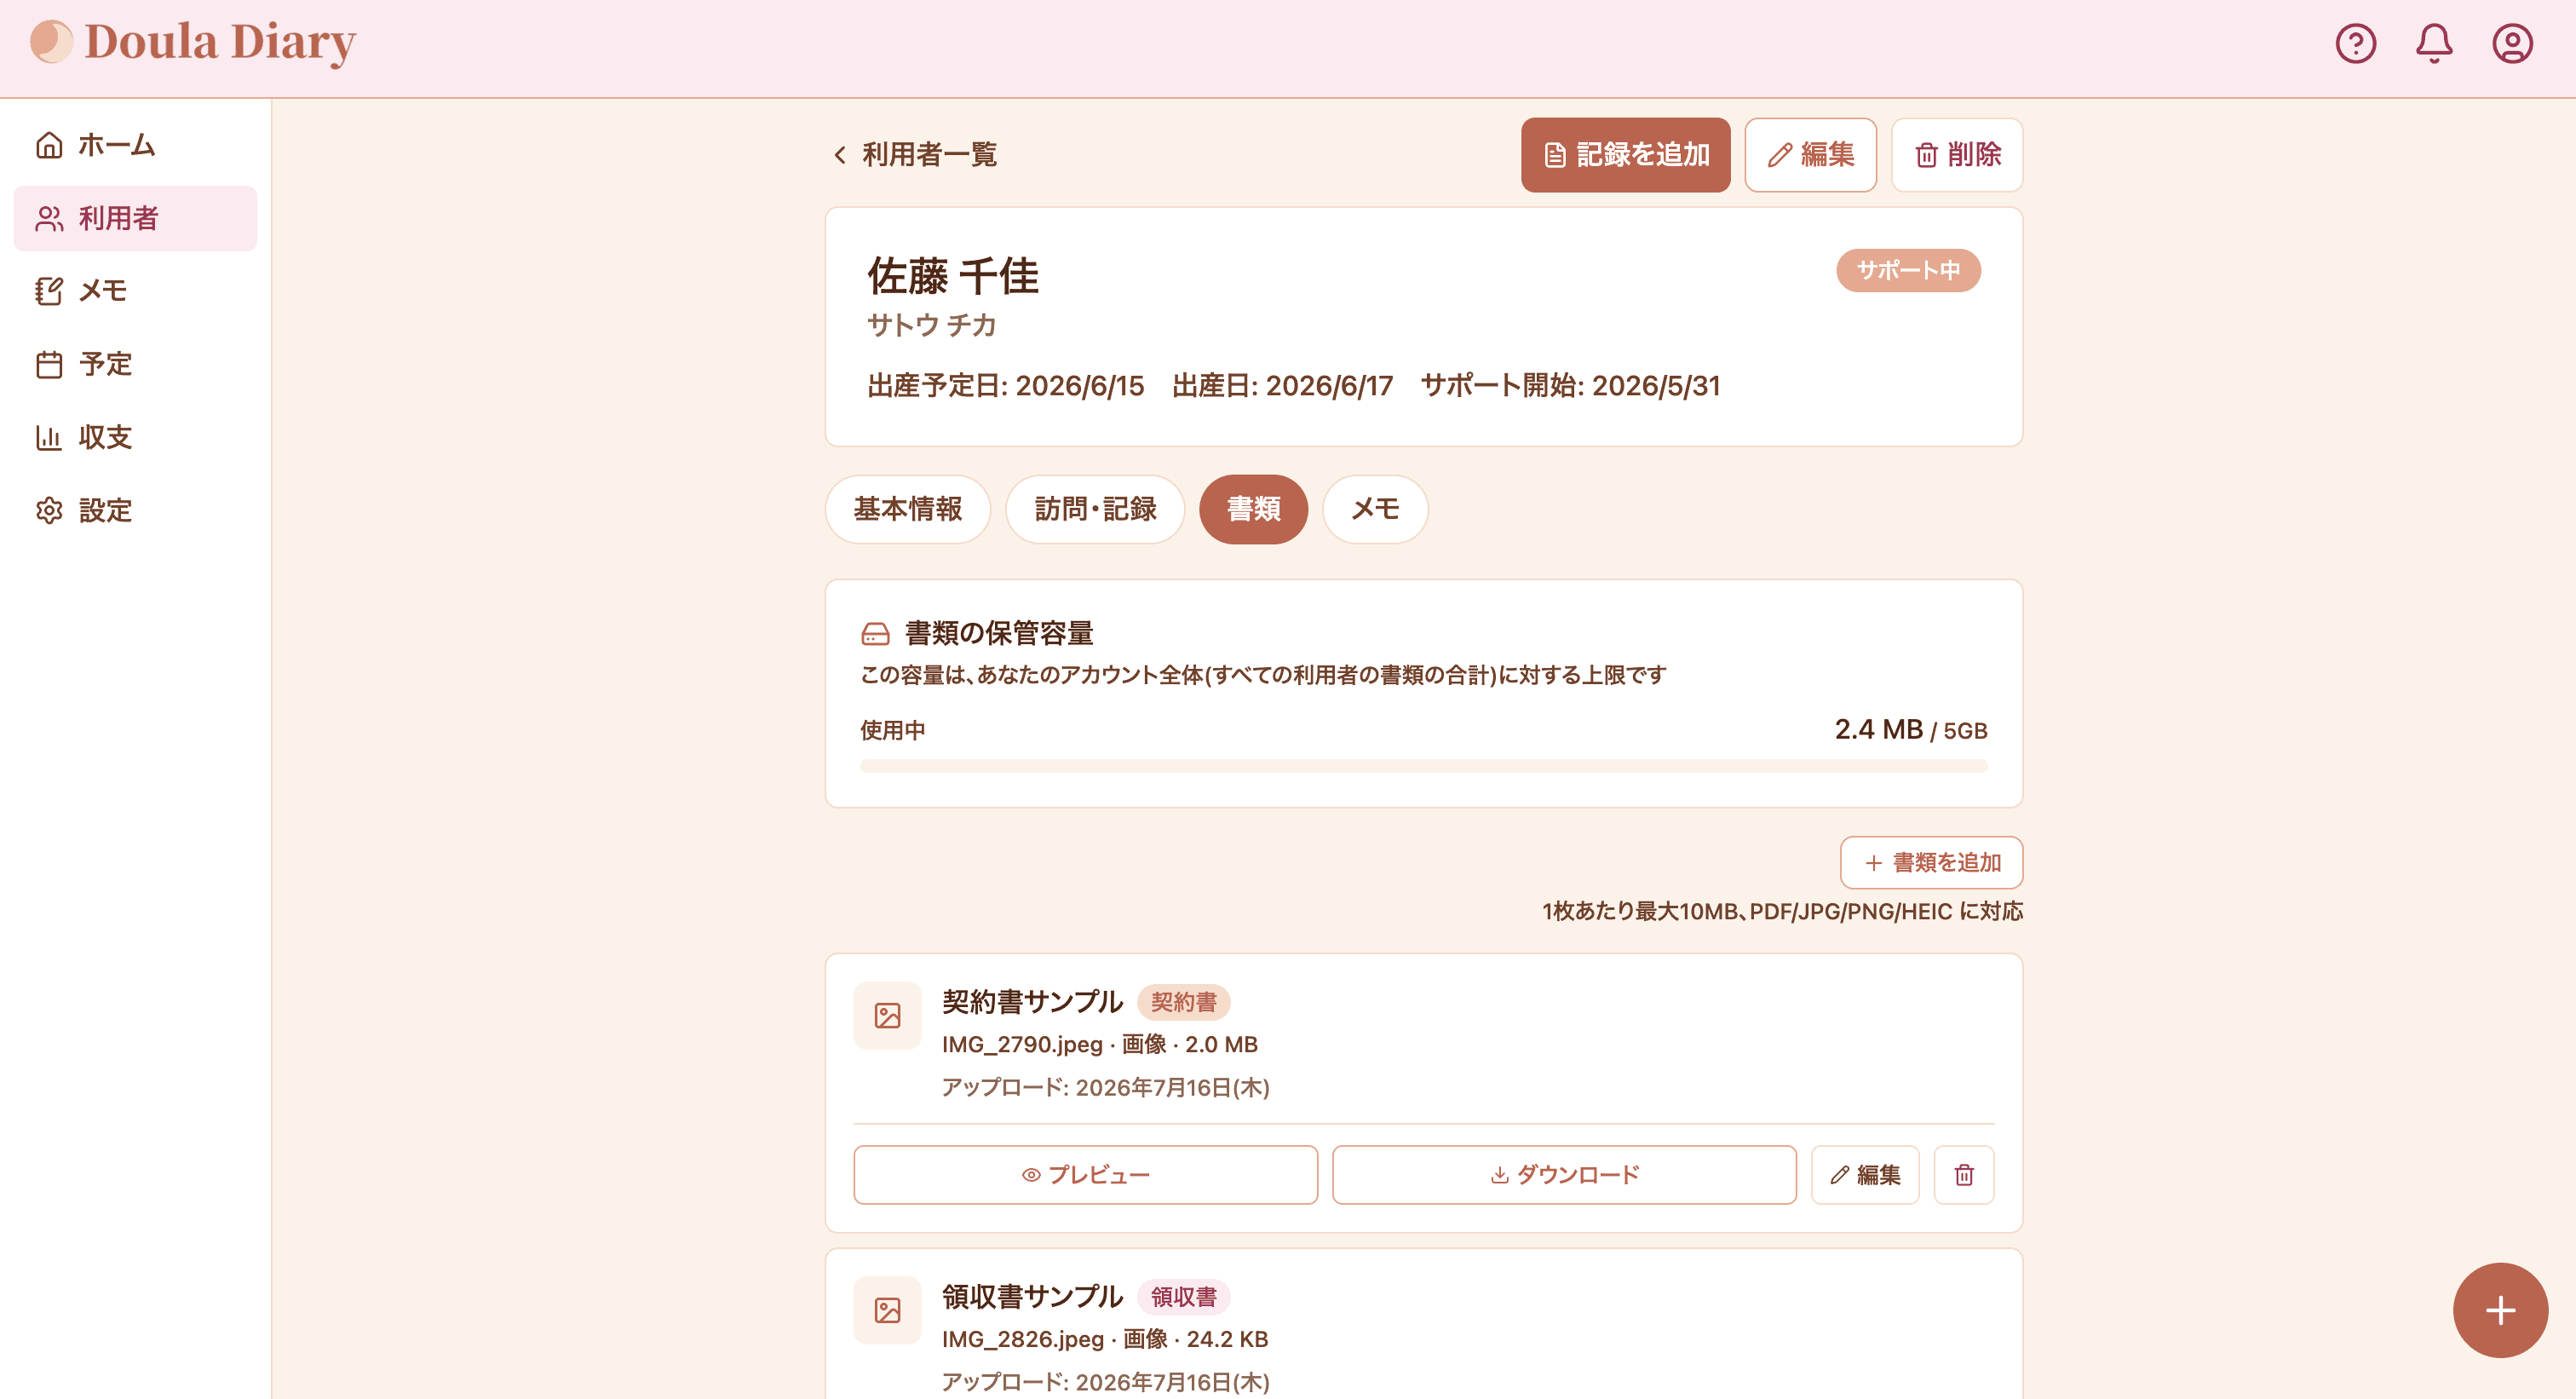Screen dimensions: 2576x1399
Task: Click the file name IMG_2826.jpeg
Action: pyautogui.click(x=1022, y=1339)
